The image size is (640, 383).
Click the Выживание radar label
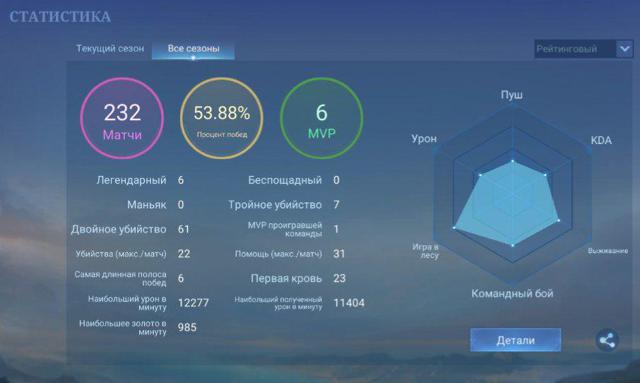click(608, 251)
